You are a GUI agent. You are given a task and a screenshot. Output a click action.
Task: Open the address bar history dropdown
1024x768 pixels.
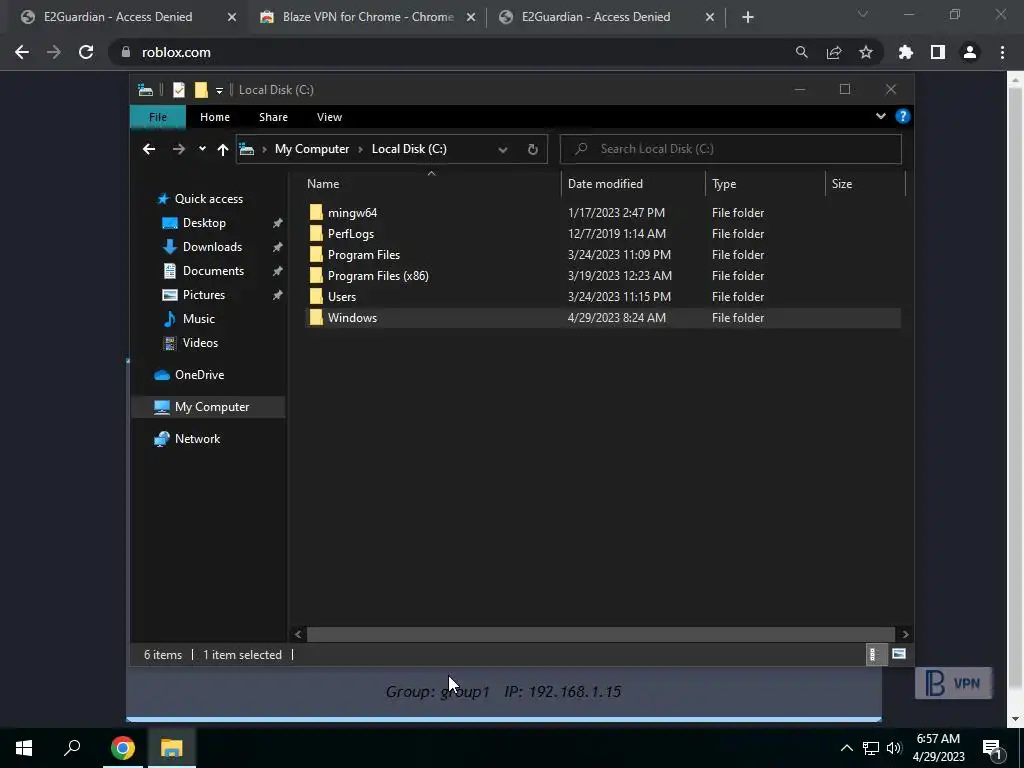click(x=502, y=150)
